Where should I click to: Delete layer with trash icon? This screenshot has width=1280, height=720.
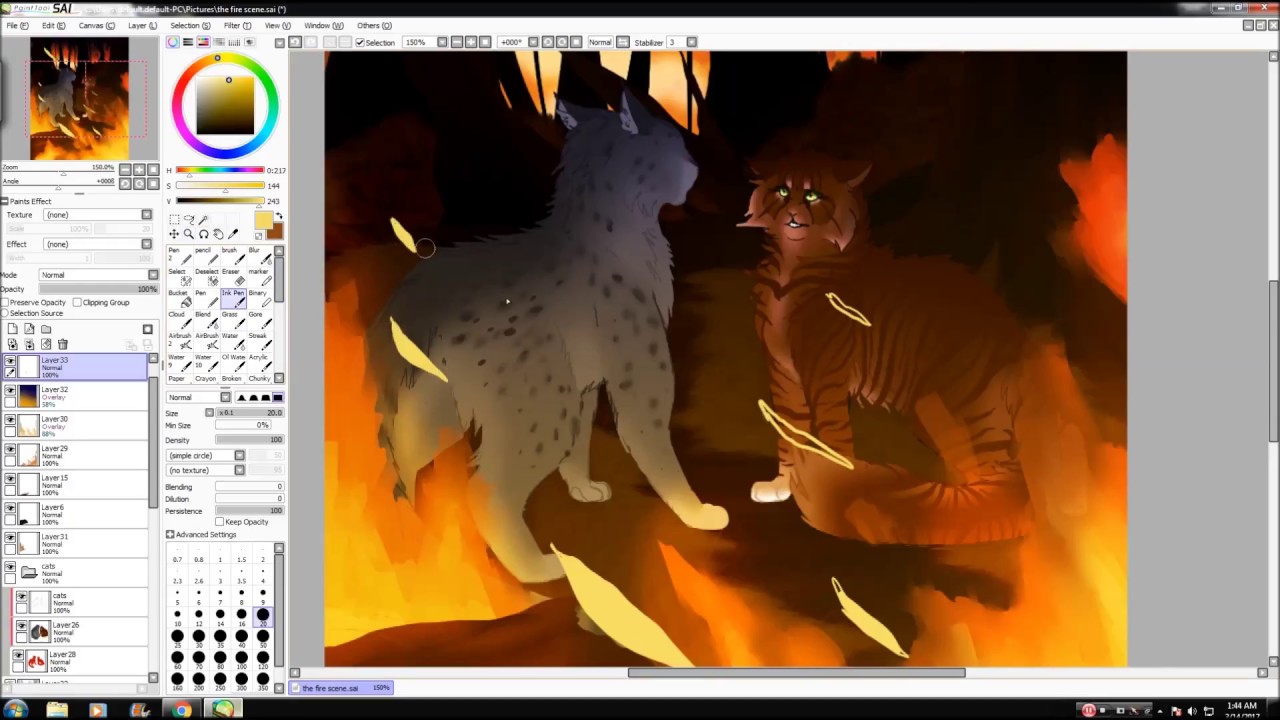click(63, 344)
